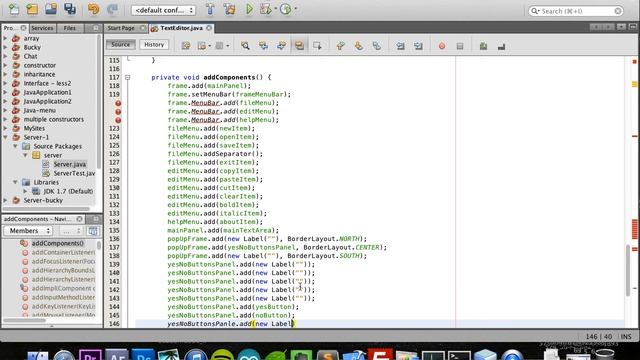Click the error marker on the fileMenu line

[x=118, y=103]
